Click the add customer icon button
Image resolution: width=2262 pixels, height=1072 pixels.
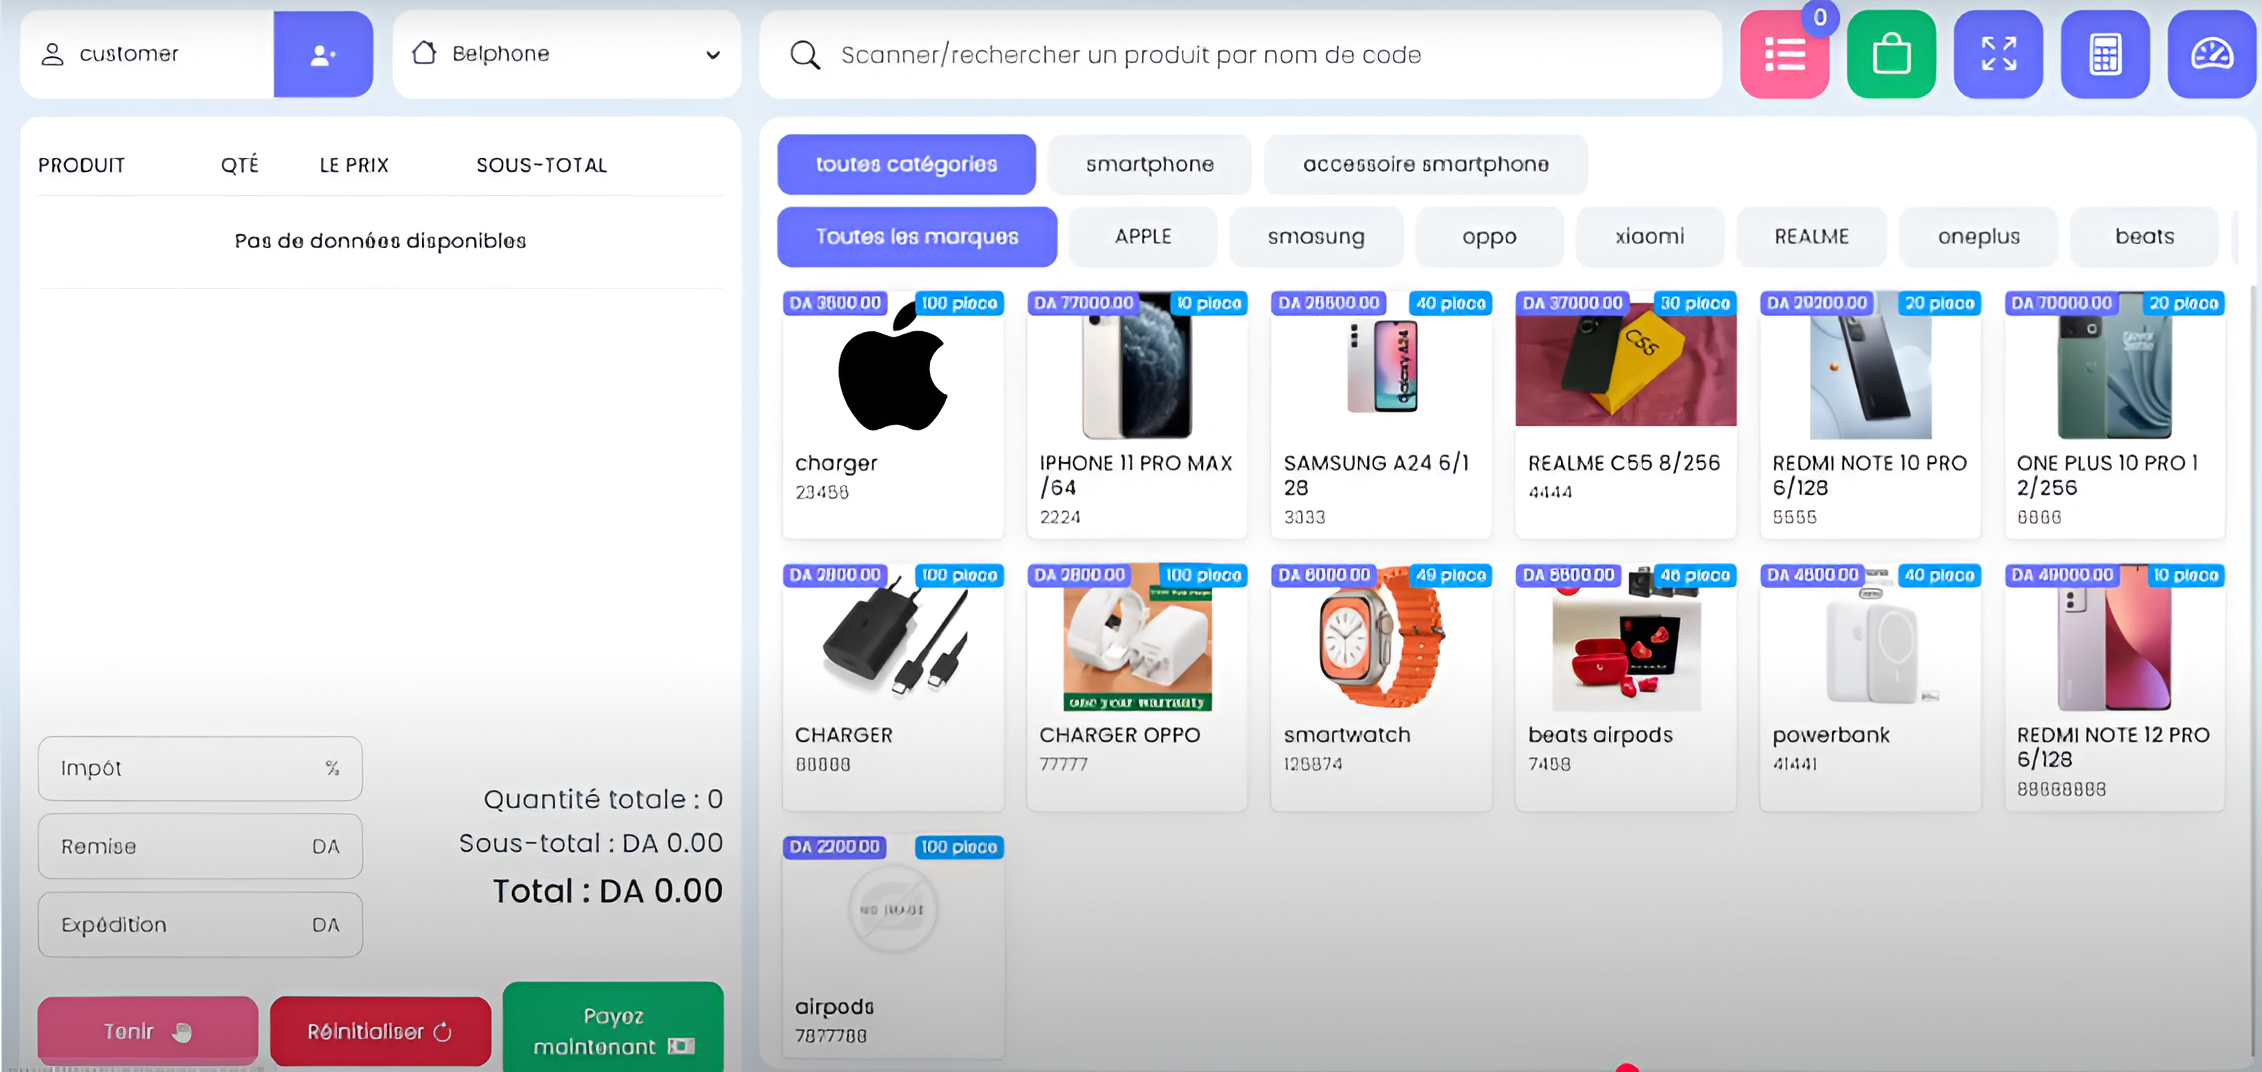[x=322, y=55]
